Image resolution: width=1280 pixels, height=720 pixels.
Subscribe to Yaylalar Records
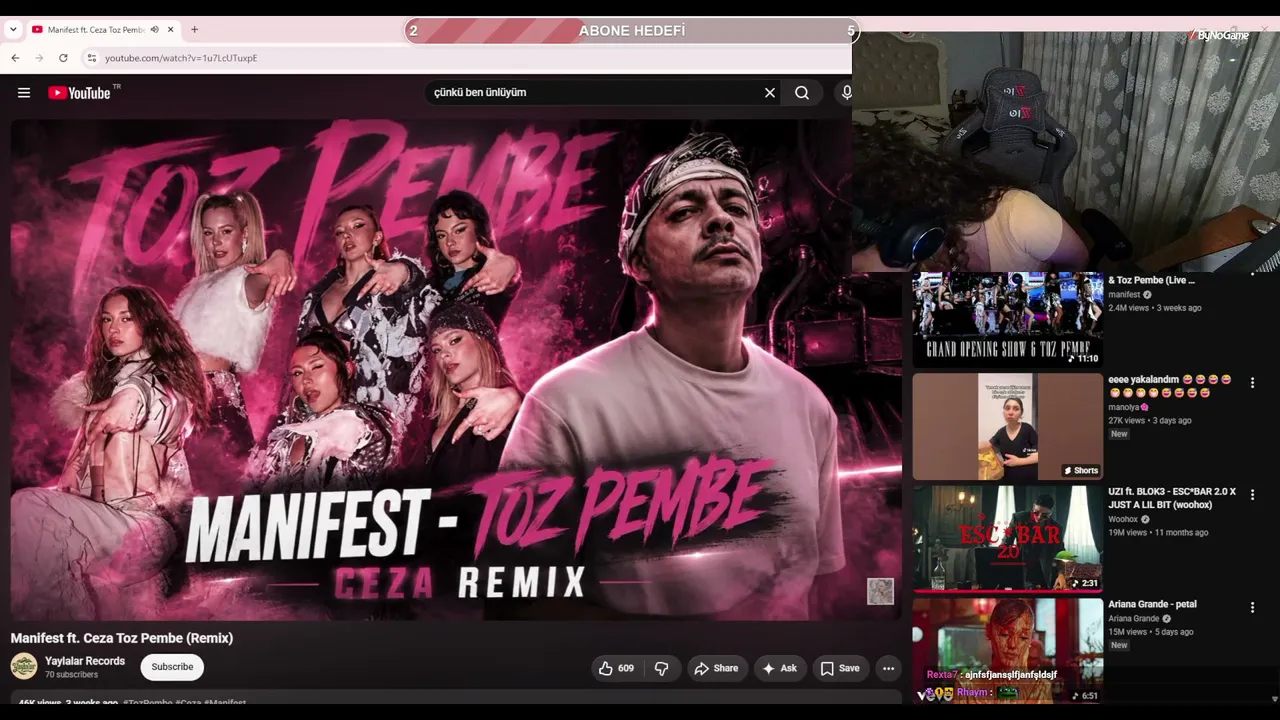[x=172, y=667]
